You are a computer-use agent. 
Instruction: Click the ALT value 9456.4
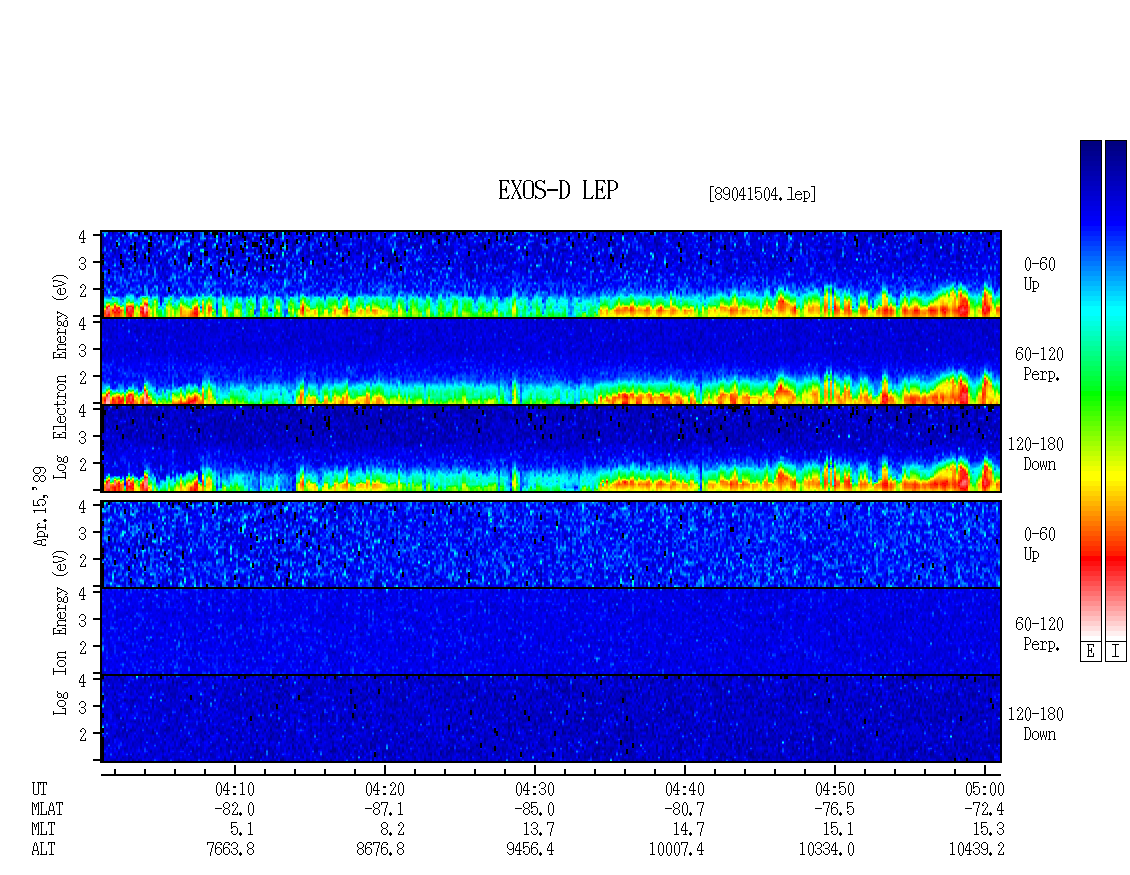[530, 850]
